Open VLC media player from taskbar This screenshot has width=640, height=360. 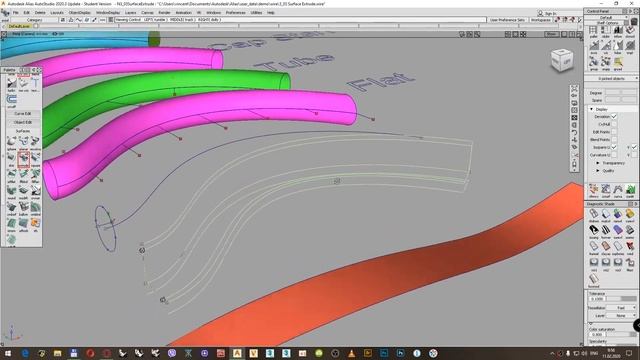point(351,353)
